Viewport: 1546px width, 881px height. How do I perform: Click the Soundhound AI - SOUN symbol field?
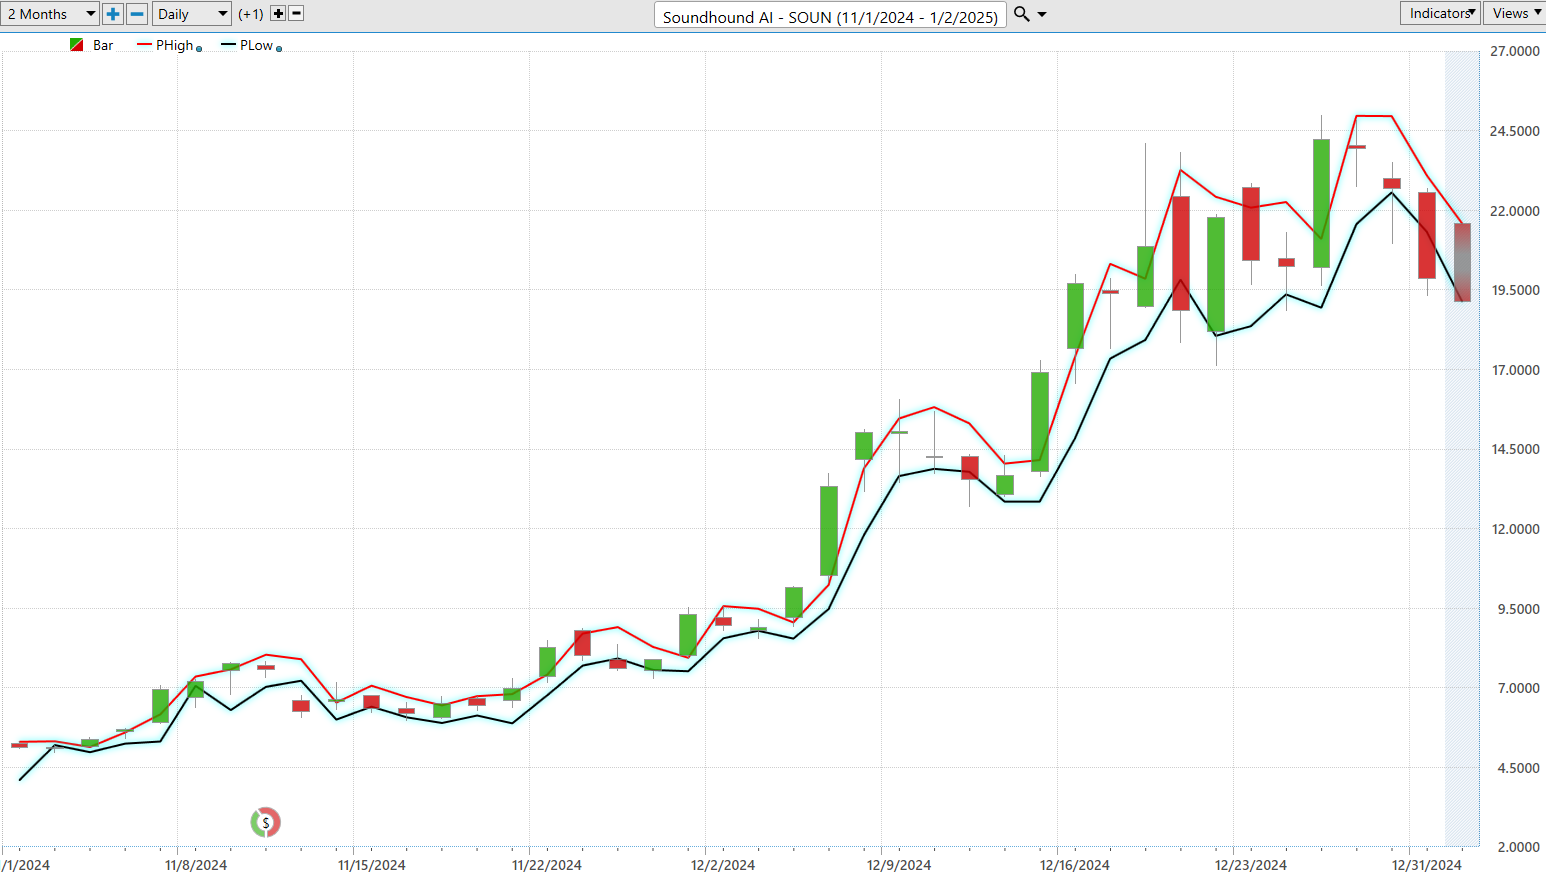coord(829,16)
